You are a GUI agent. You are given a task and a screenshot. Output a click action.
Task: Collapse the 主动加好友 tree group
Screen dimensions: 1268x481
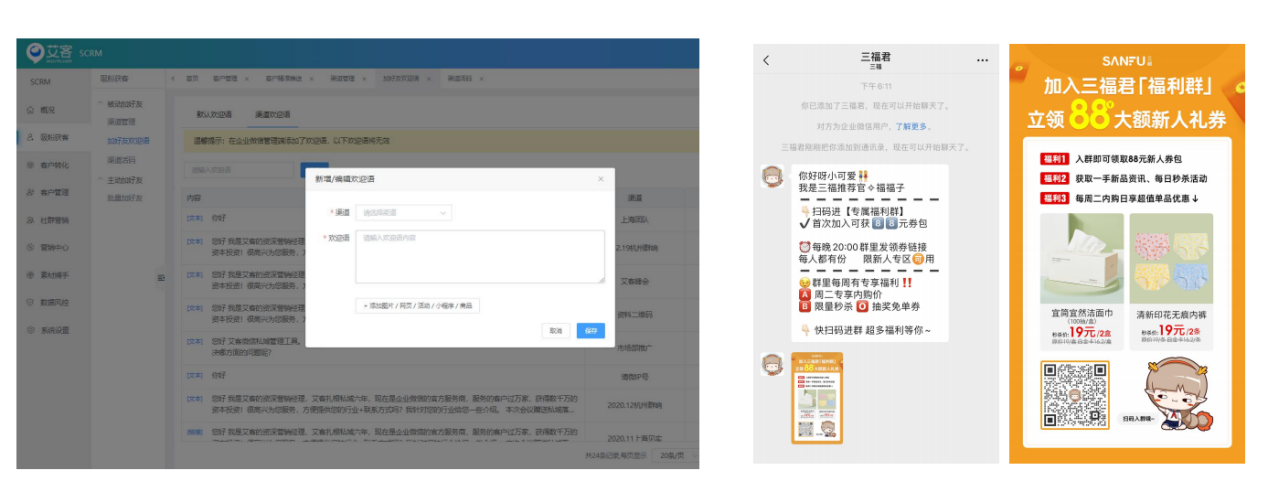pos(101,180)
